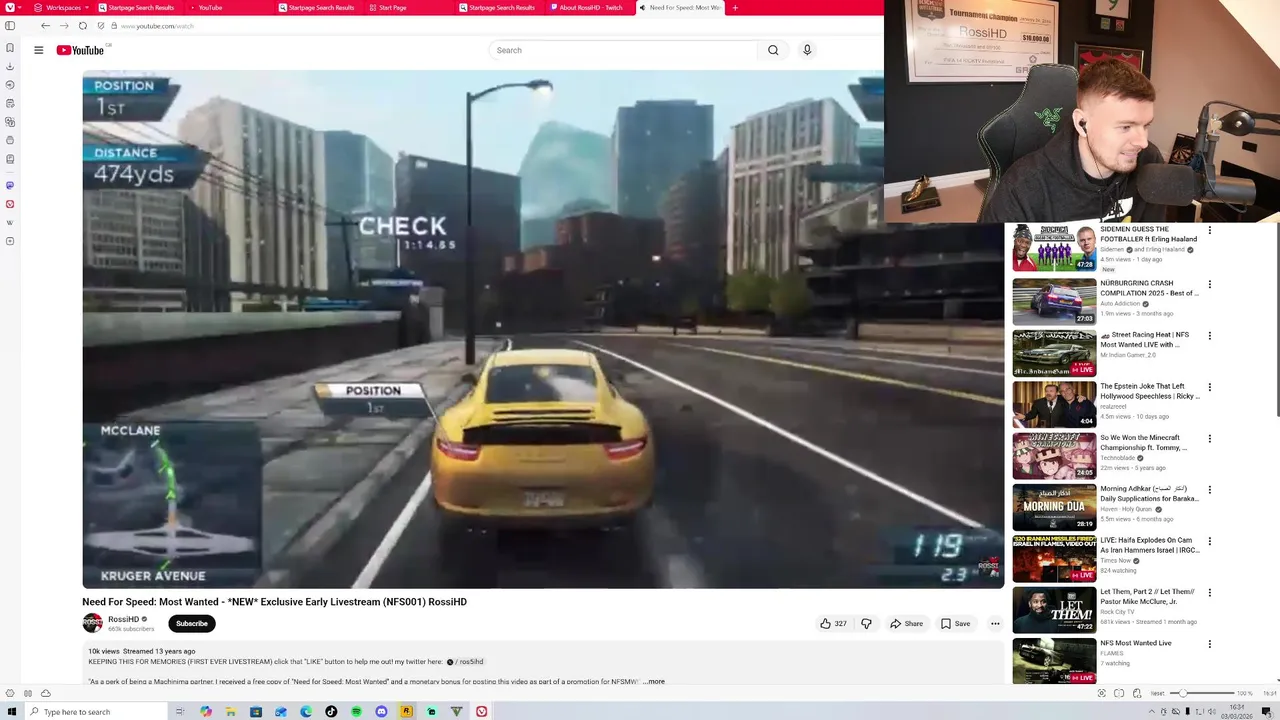Open the Notes panel
The image size is (1280, 720).
point(10,103)
